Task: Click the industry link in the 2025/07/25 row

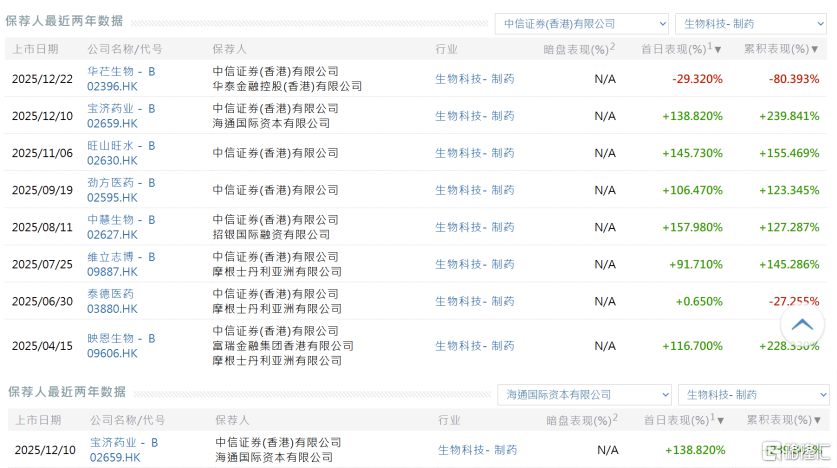Action: click(475, 264)
